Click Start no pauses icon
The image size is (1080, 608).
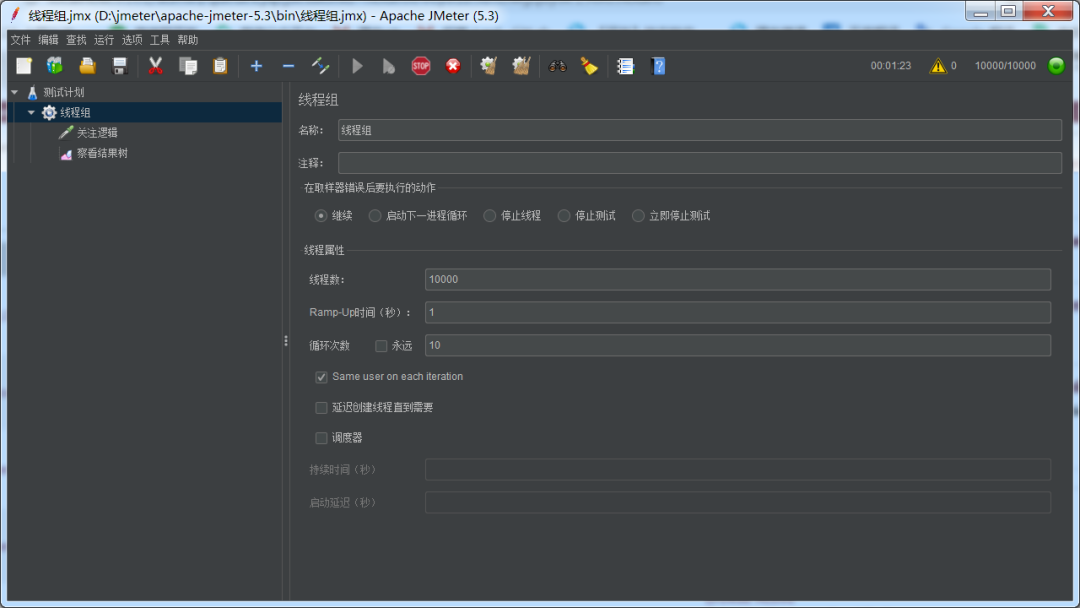click(x=388, y=66)
